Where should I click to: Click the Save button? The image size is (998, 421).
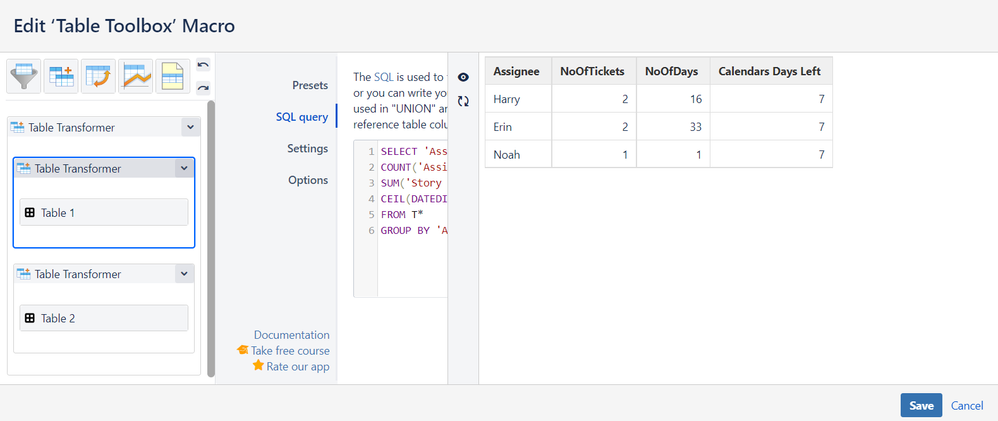pos(921,405)
